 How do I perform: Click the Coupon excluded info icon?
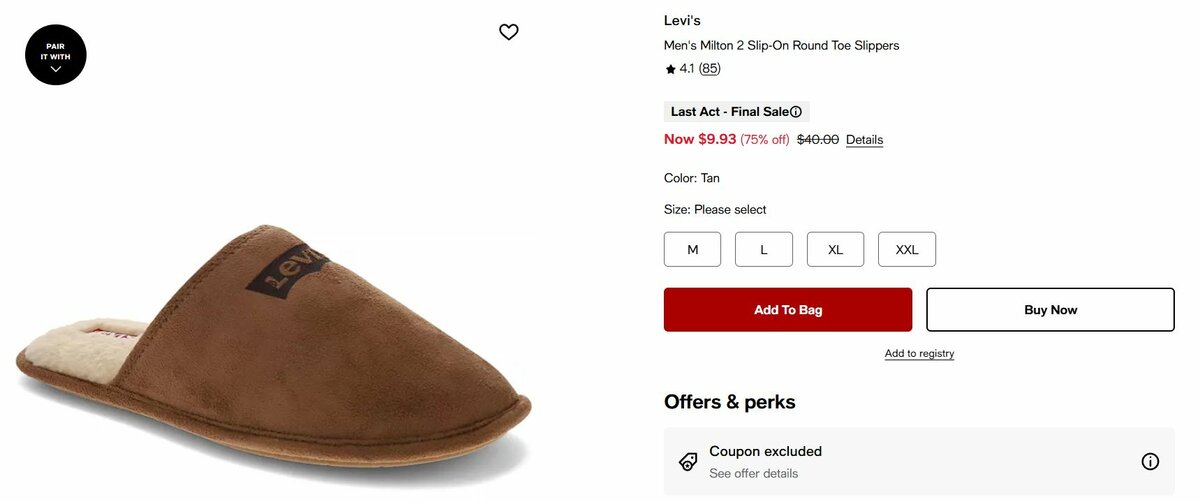(x=1150, y=462)
